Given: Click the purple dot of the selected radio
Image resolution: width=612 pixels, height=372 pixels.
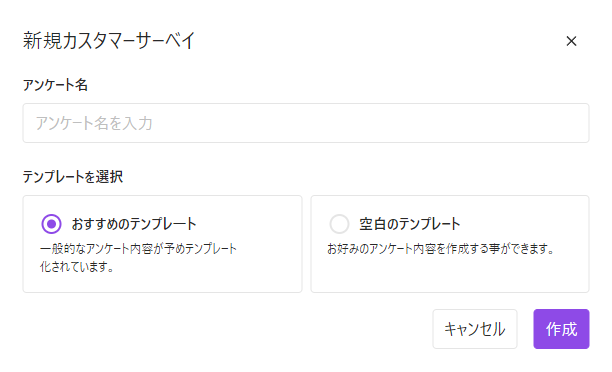Looking at the screenshot, I should [51, 224].
